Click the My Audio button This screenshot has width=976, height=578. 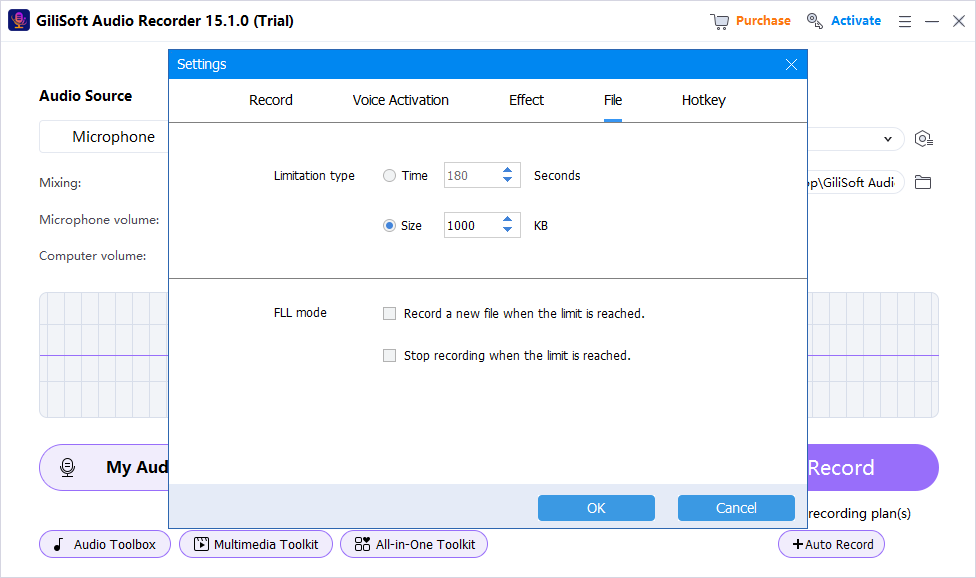pos(104,467)
